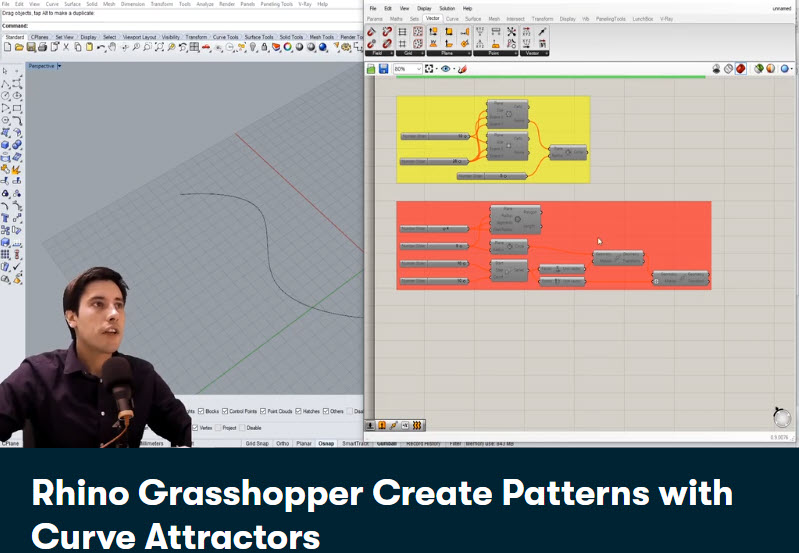Screen dimensions: 799x553
Task: Toggle the Control Points checkbox
Action: pyautogui.click(x=225, y=411)
